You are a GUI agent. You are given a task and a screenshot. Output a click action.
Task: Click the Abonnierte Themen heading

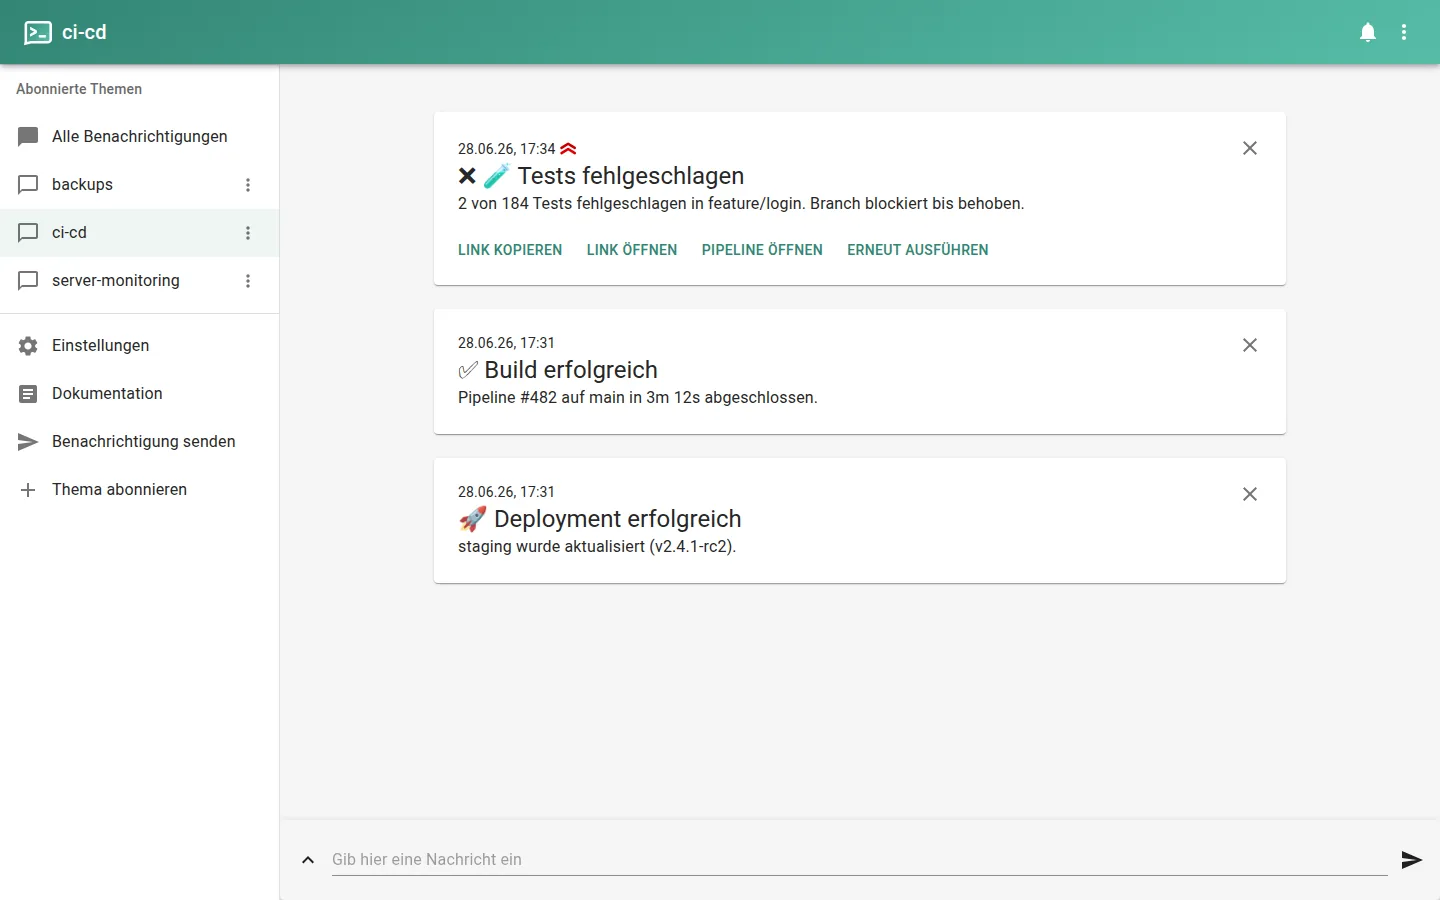79,89
